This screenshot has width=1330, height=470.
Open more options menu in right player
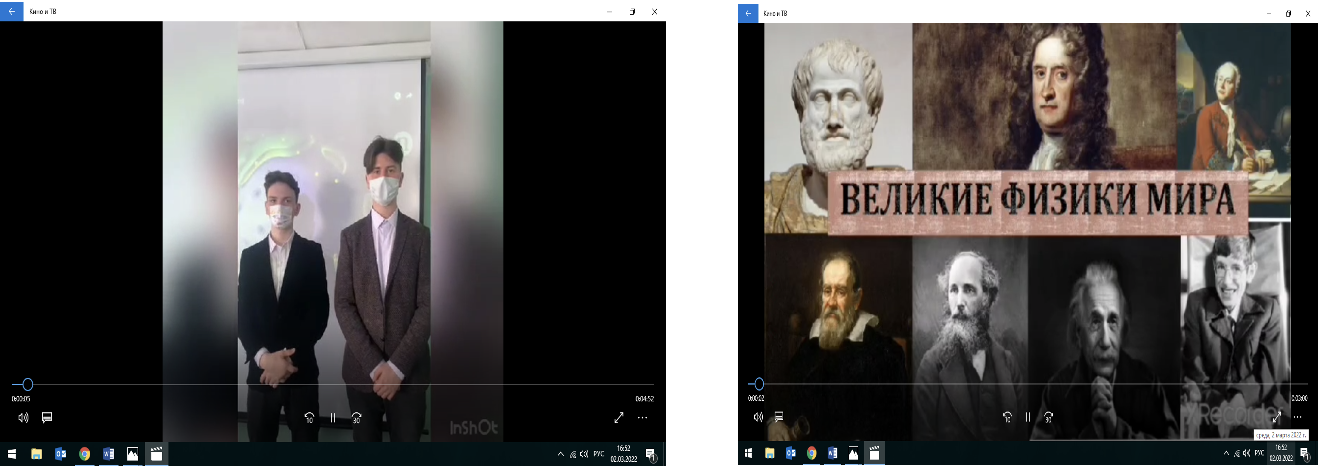(x=1299, y=416)
